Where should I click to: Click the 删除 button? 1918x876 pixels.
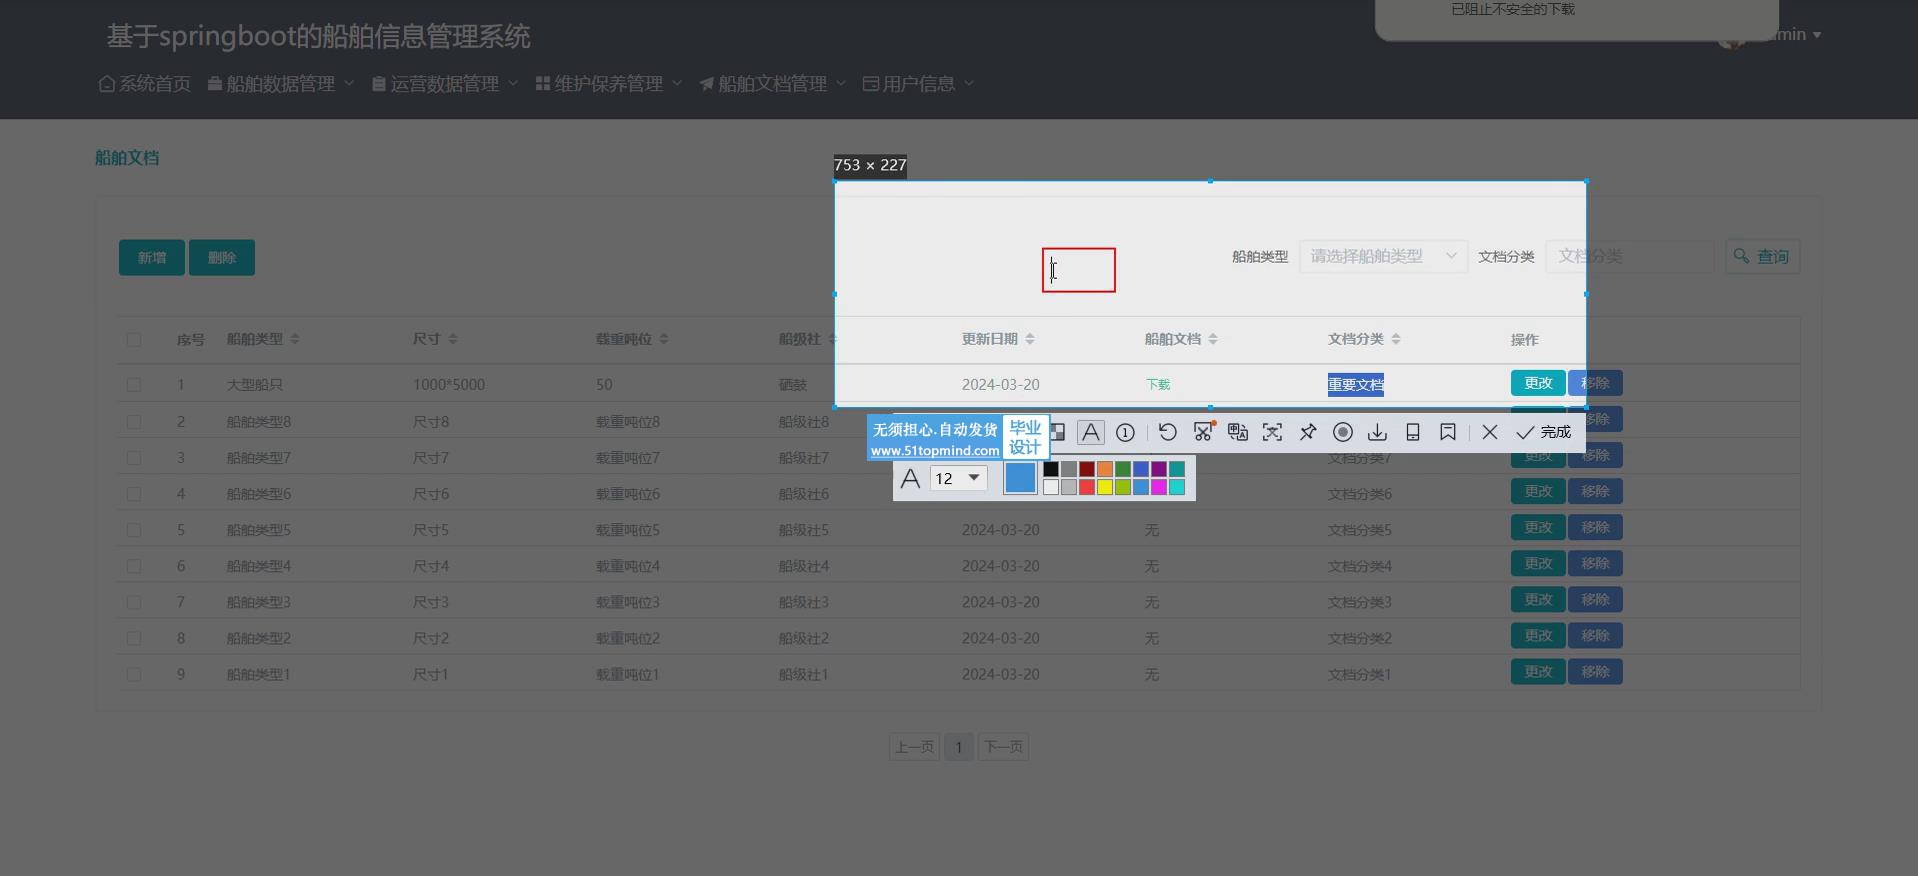coord(222,257)
